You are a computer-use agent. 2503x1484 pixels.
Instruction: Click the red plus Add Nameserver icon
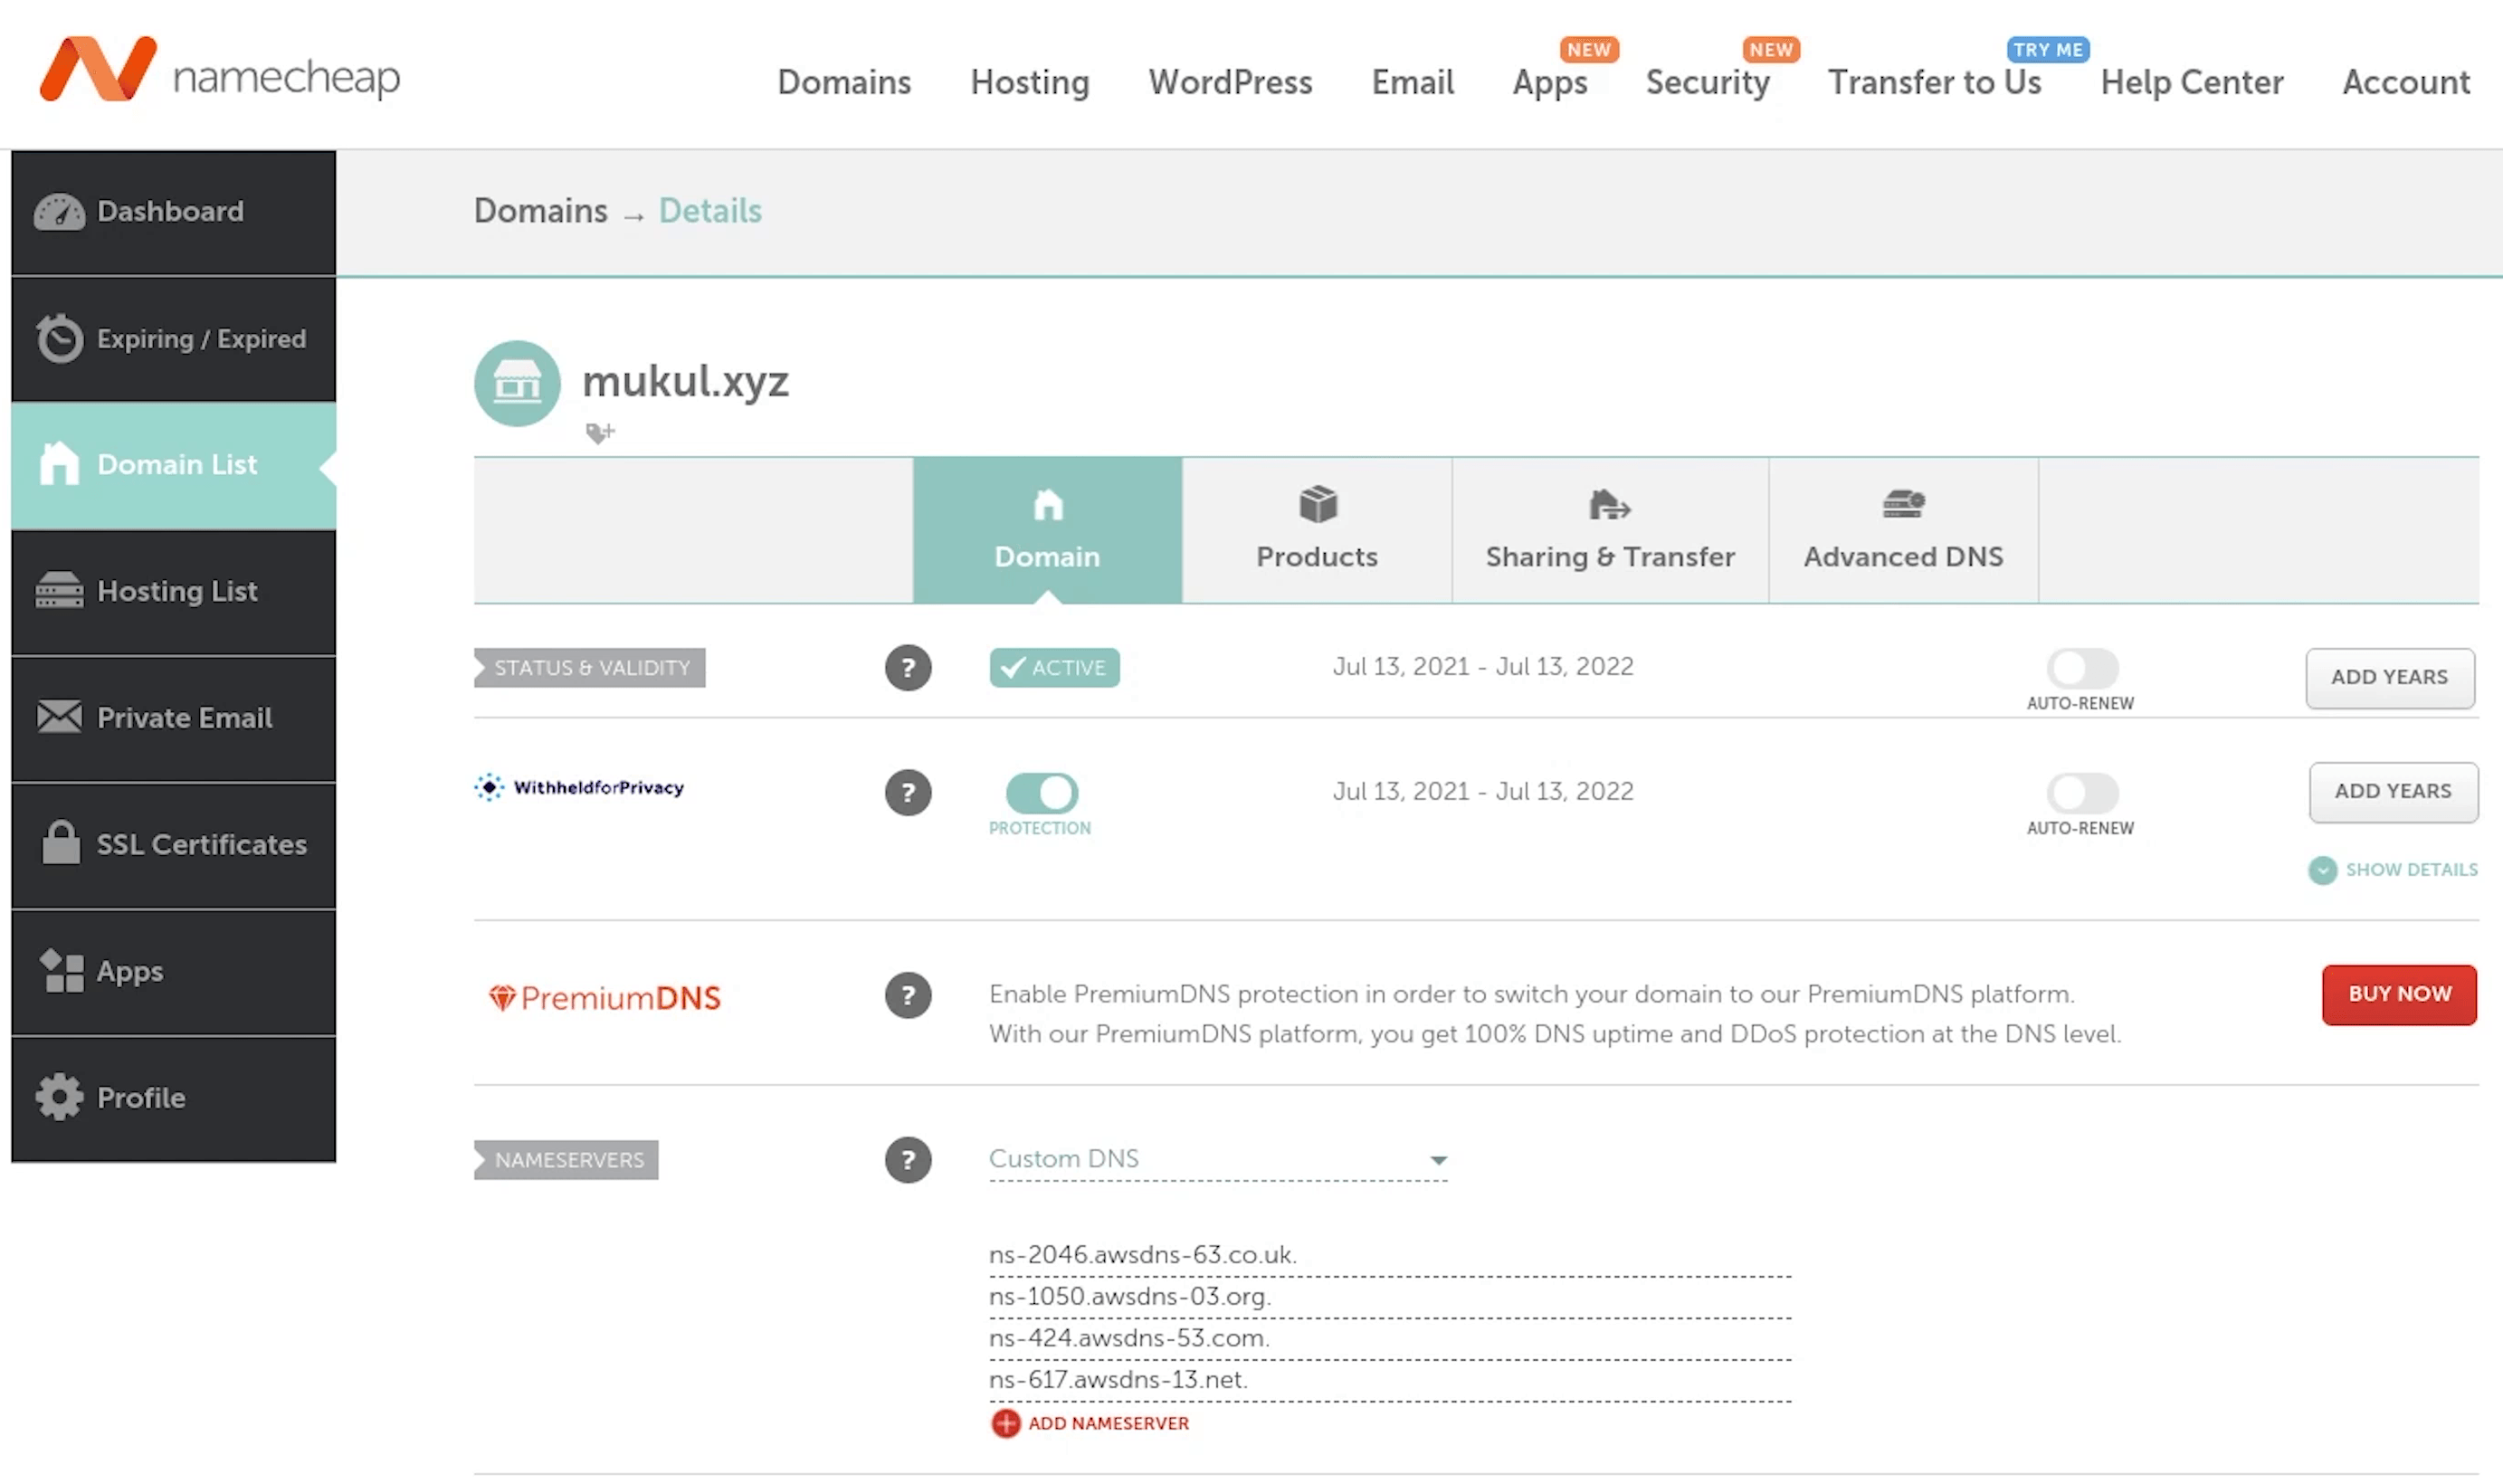click(x=1005, y=1423)
